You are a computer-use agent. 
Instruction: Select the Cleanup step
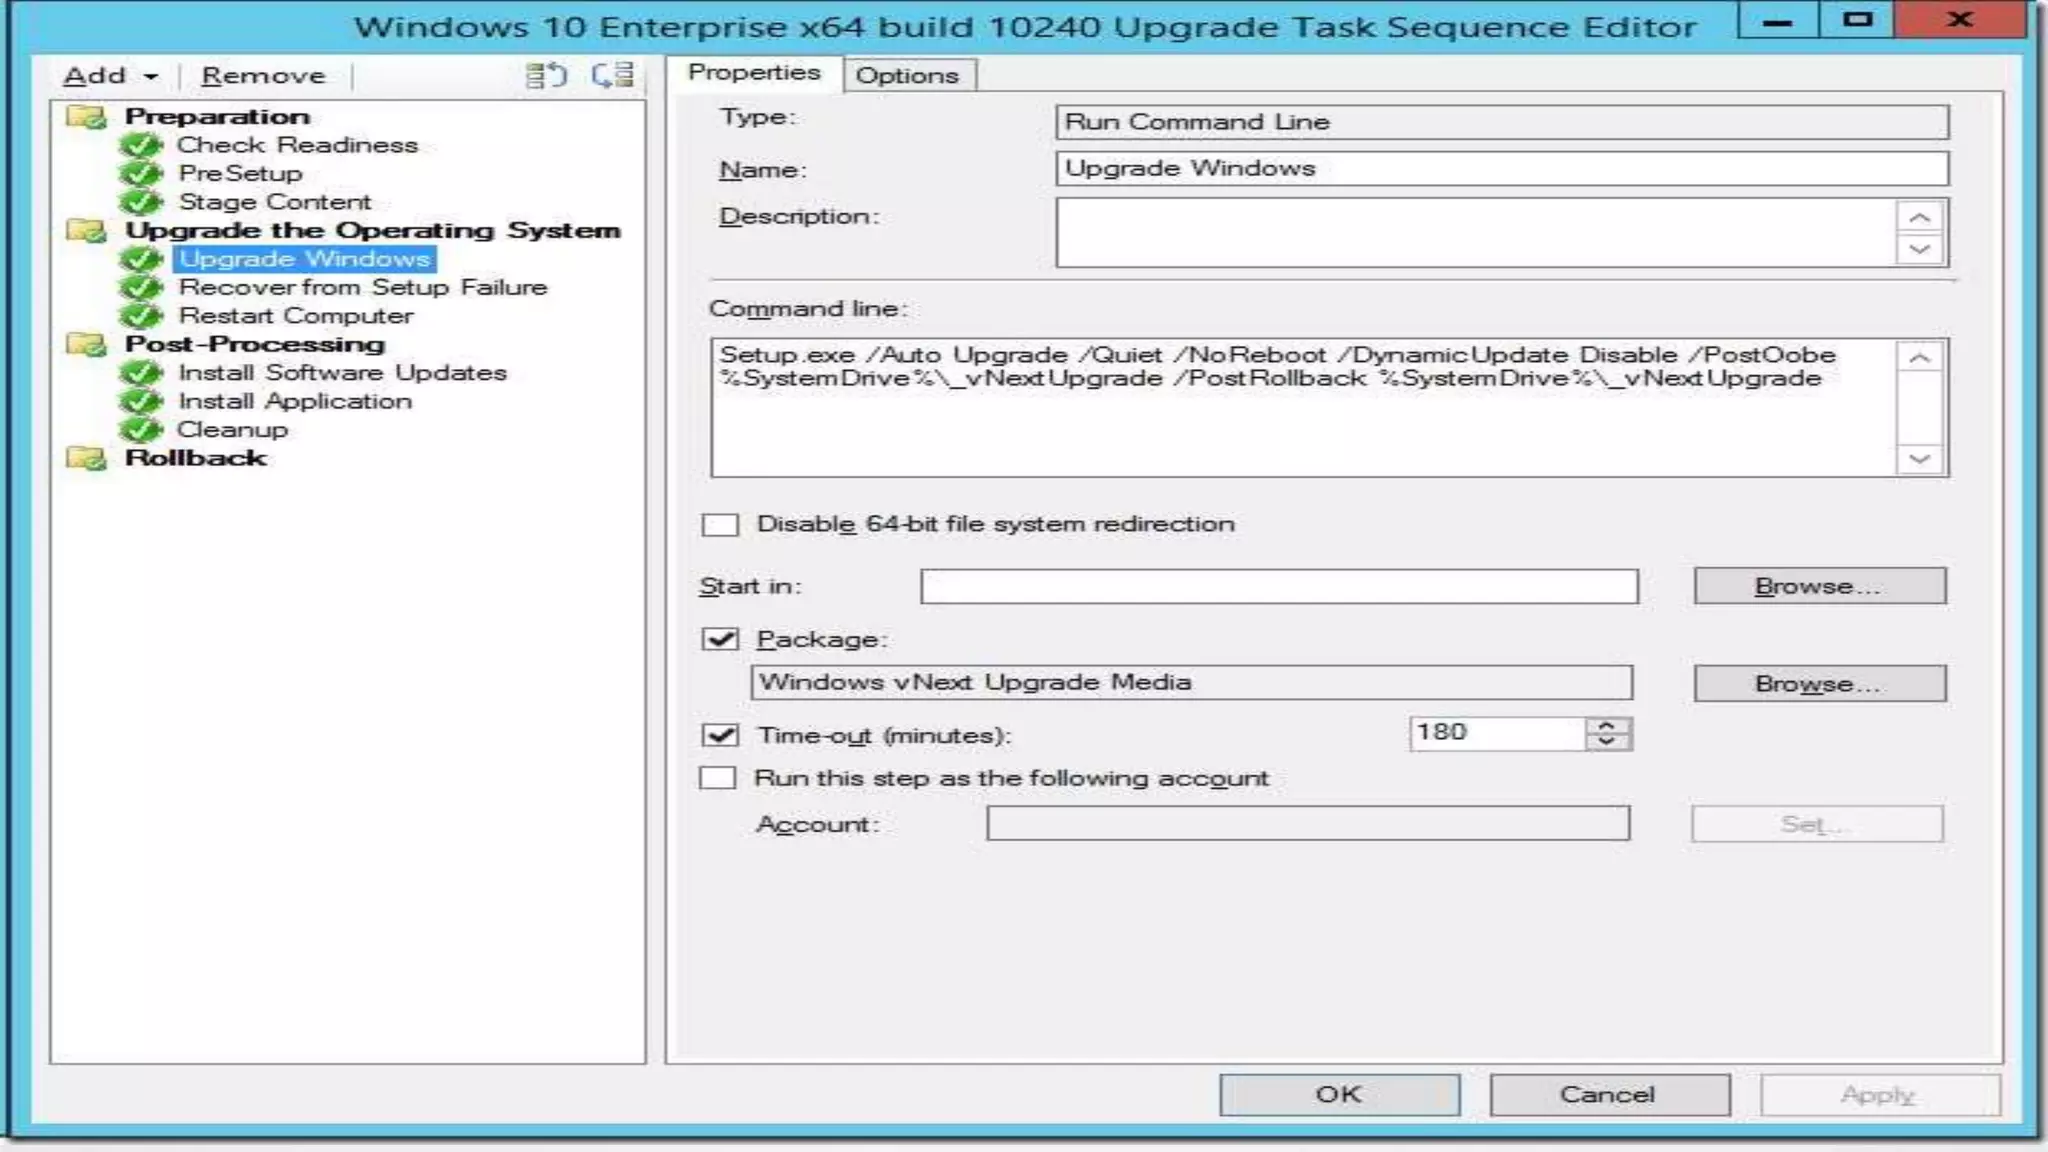[x=232, y=430]
